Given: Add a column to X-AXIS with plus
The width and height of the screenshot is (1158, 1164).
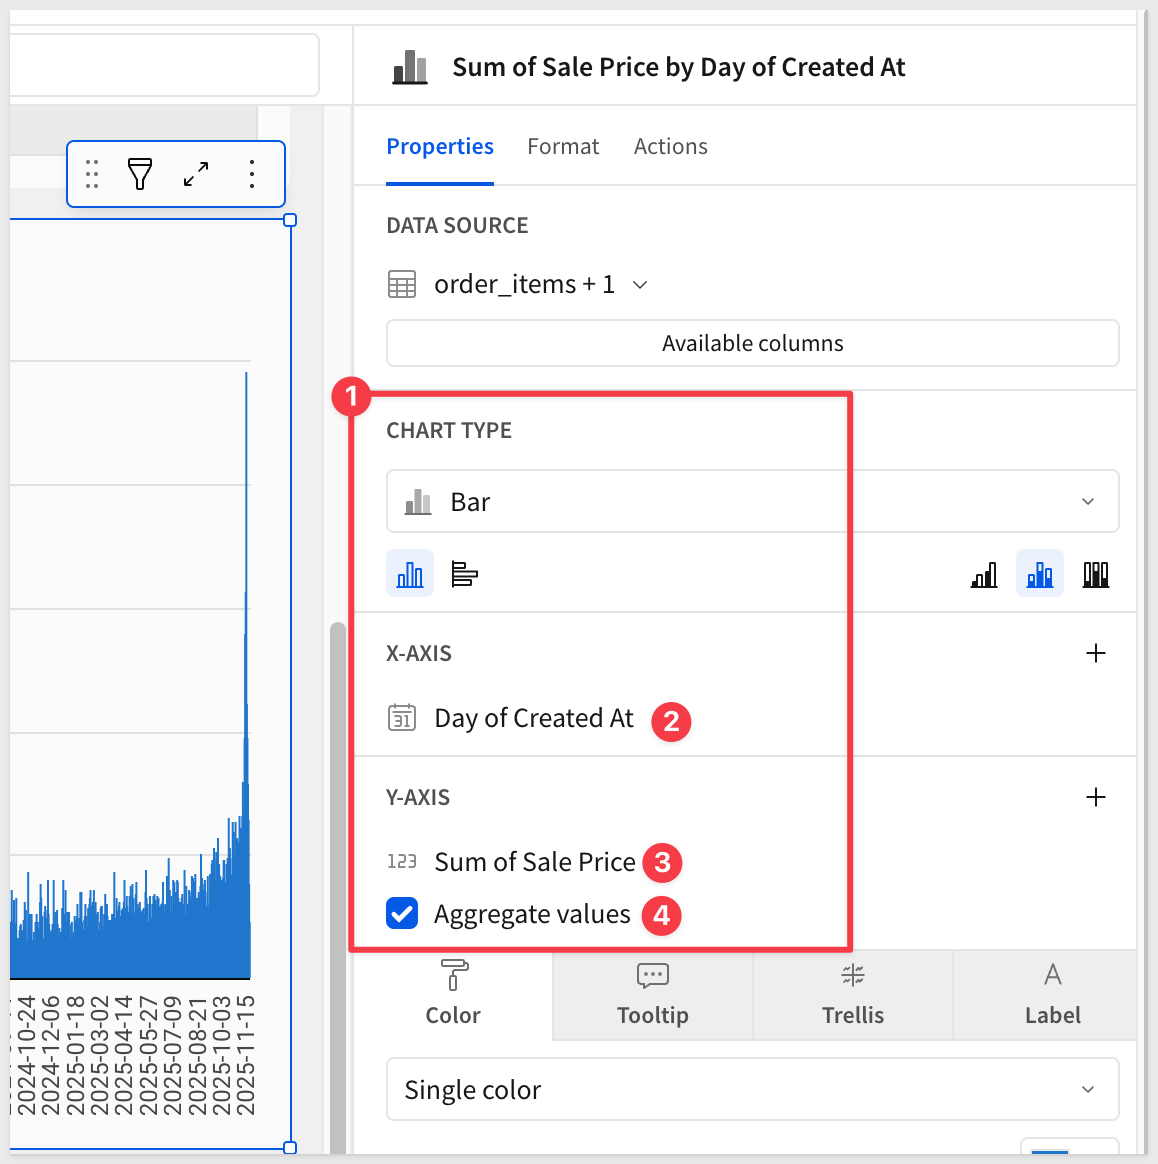Looking at the screenshot, I should point(1096,653).
